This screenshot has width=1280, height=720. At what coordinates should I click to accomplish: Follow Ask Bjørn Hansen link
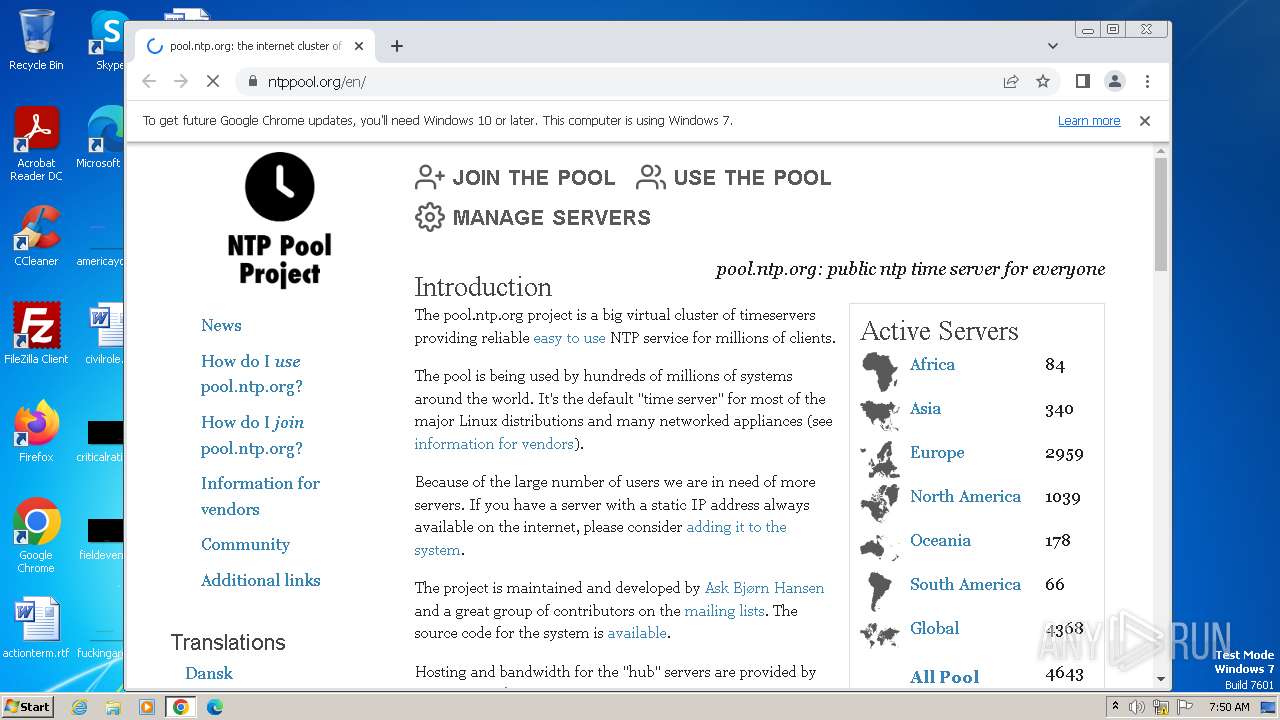(x=764, y=588)
